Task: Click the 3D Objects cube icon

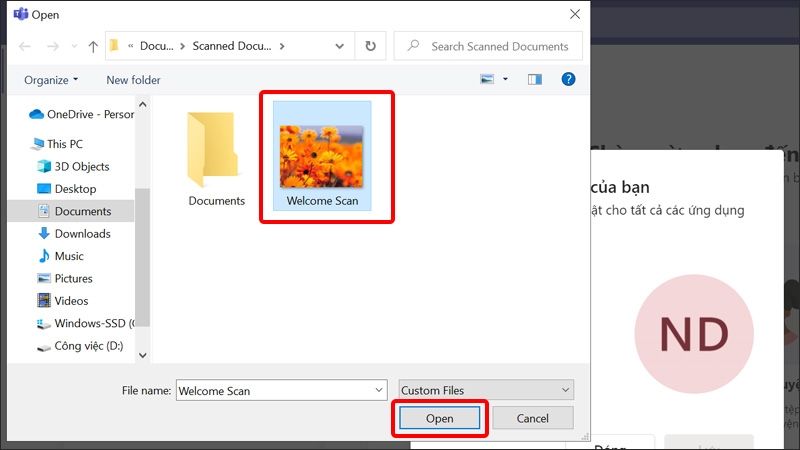Action: (44, 166)
